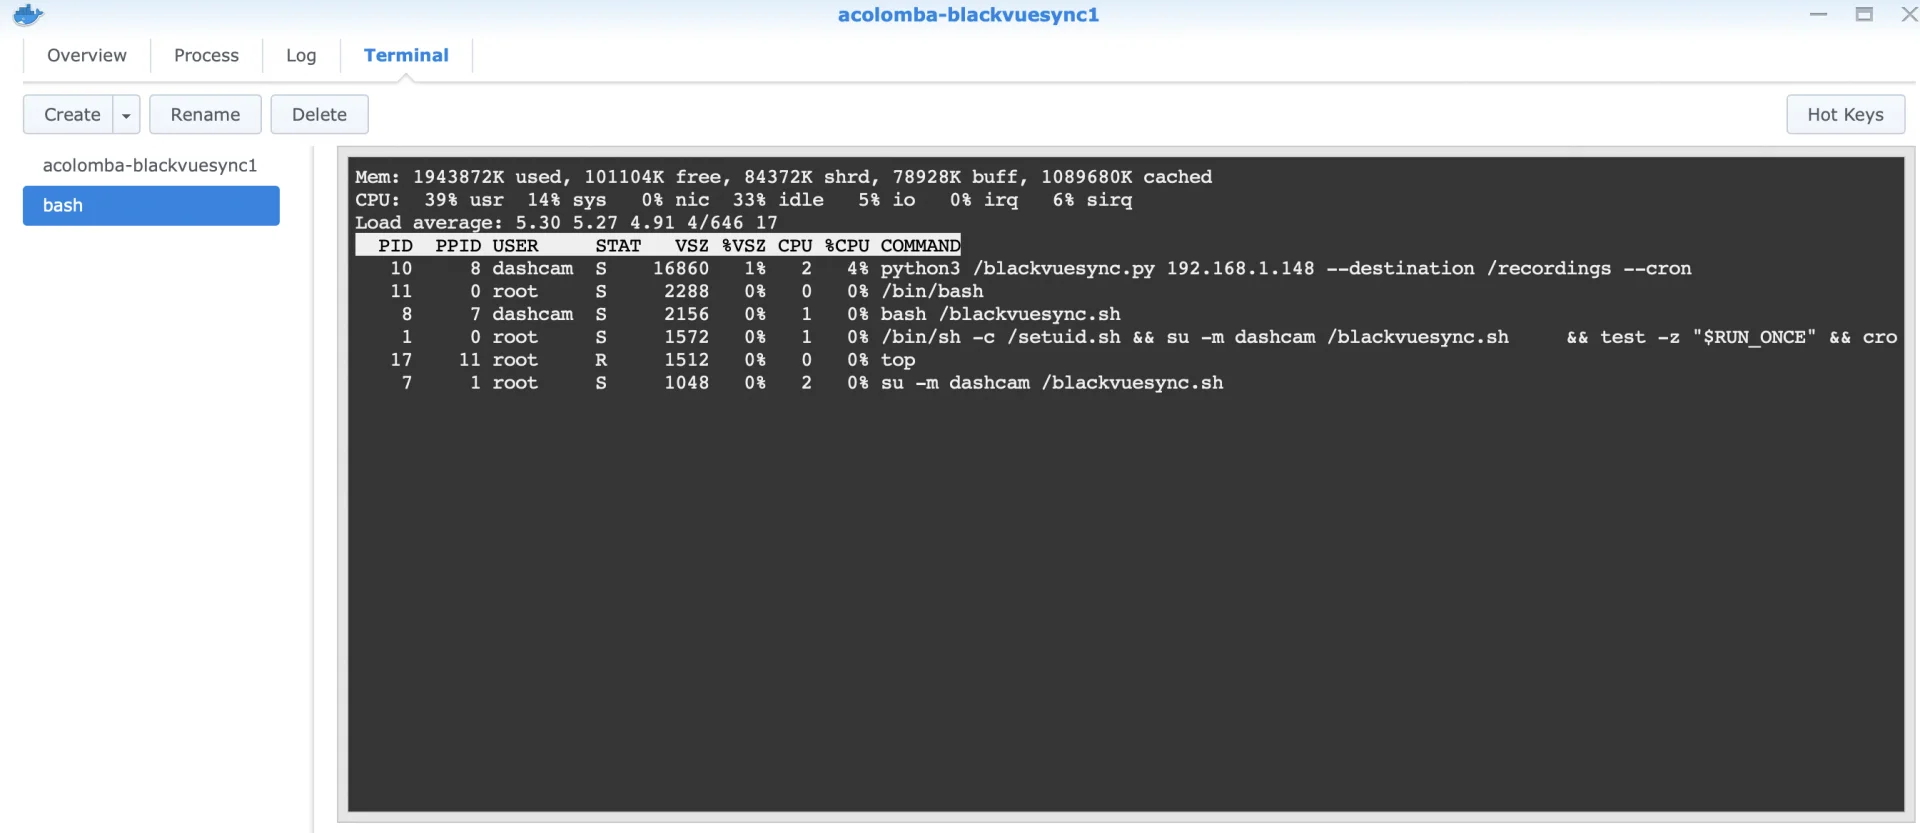Screen dimensions: 1920x833
Task: Switch to the Overview tab
Action: pyautogui.click(x=87, y=55)
